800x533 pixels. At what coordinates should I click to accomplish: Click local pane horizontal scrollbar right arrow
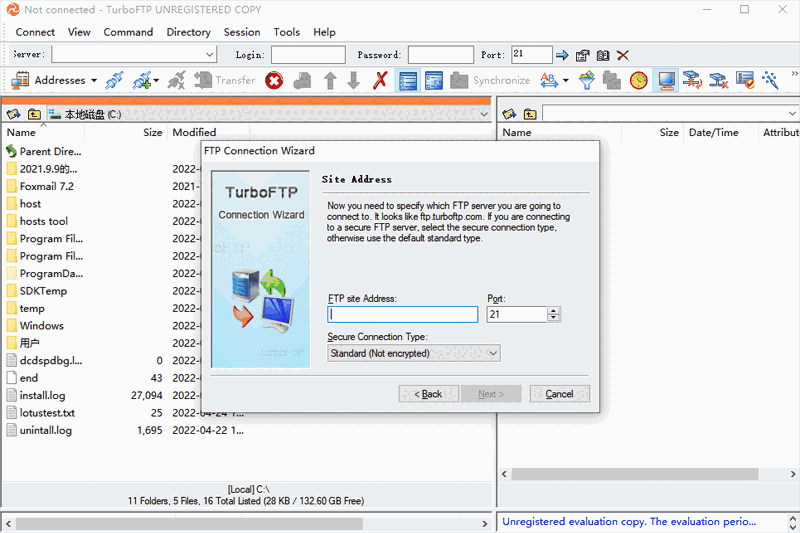(x=484, y=523)
